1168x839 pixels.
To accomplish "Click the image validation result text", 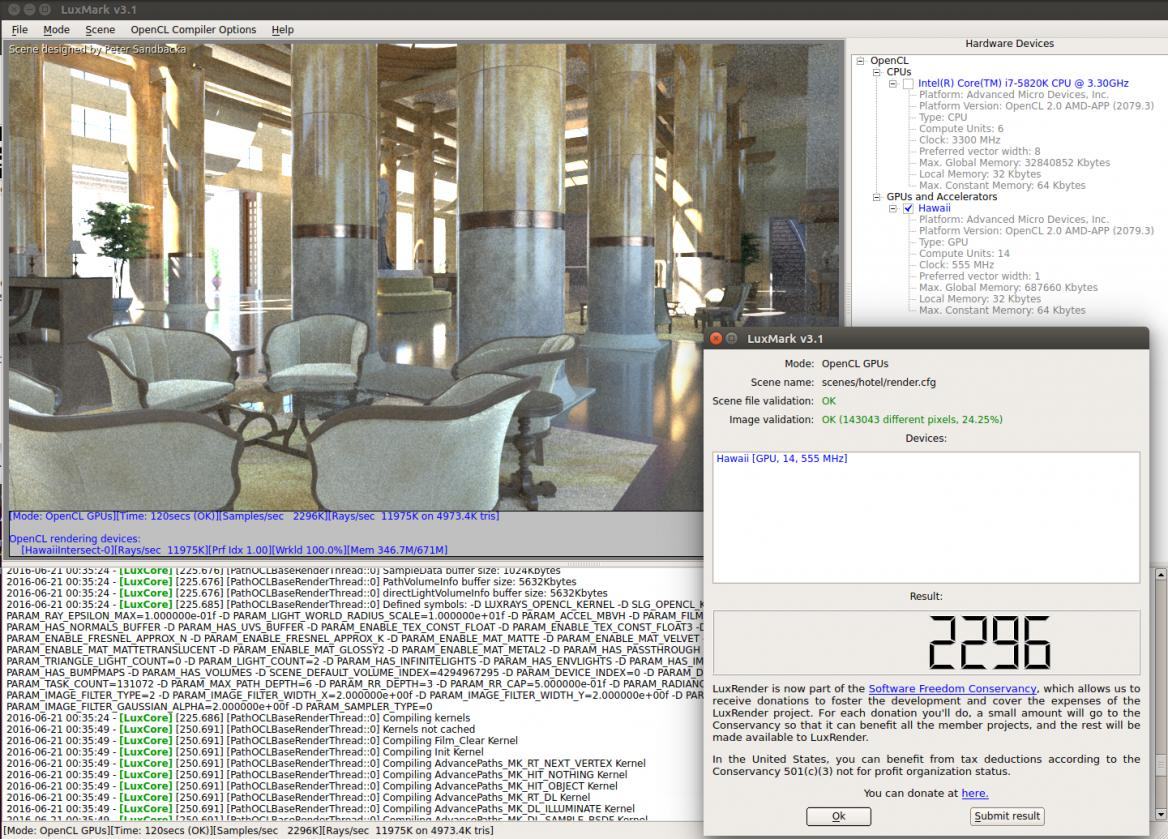I will pos(912,420).
